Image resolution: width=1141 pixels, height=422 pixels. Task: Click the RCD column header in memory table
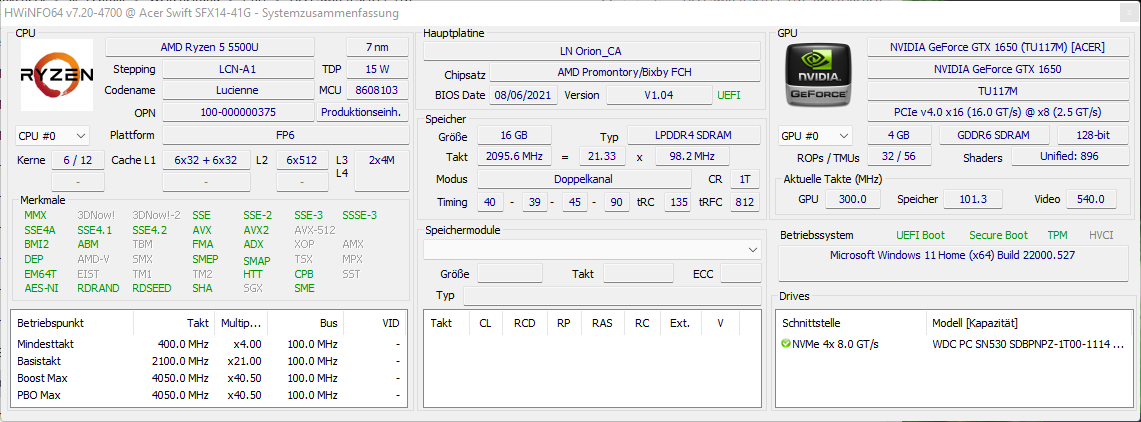525,323
